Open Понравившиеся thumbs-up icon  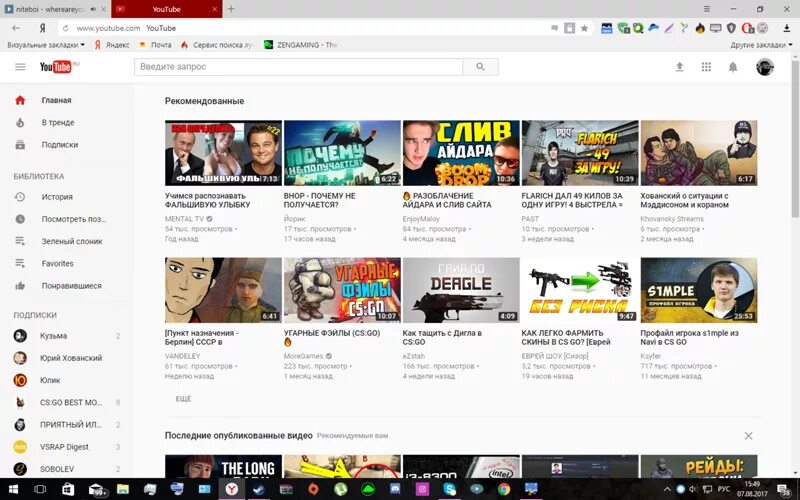coord(20,286)
